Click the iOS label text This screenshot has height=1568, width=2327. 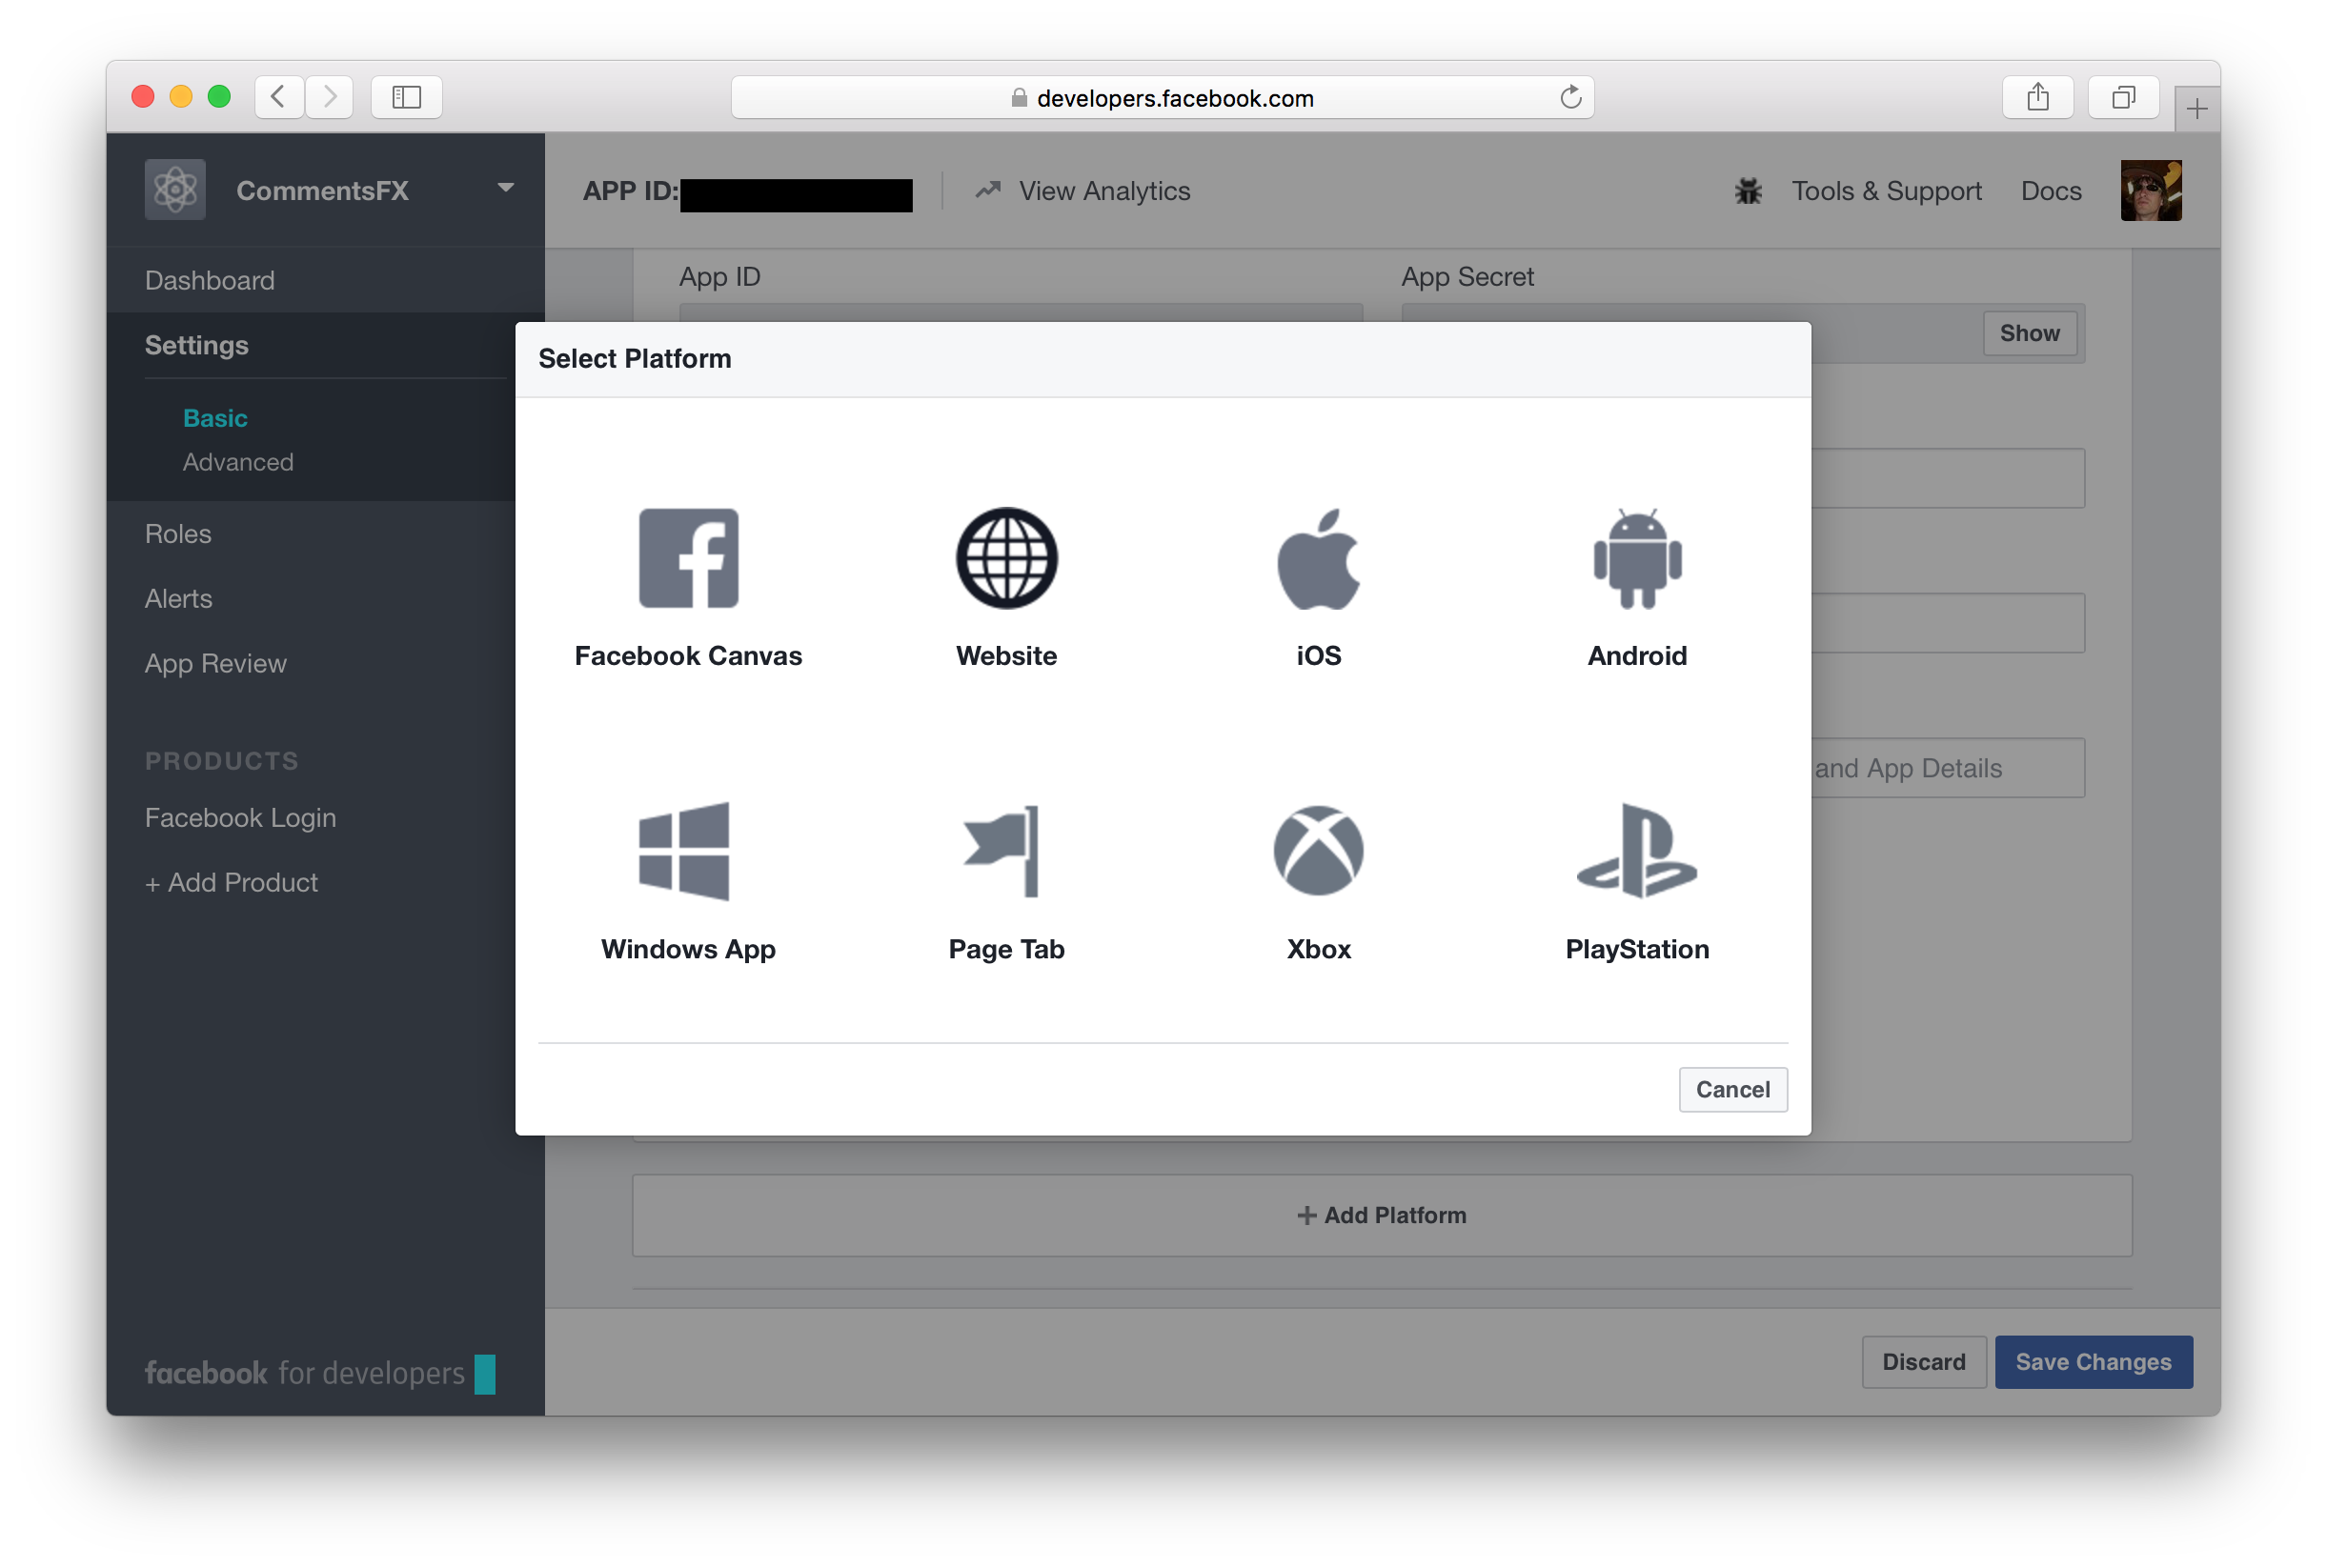tap(1318, 656)
